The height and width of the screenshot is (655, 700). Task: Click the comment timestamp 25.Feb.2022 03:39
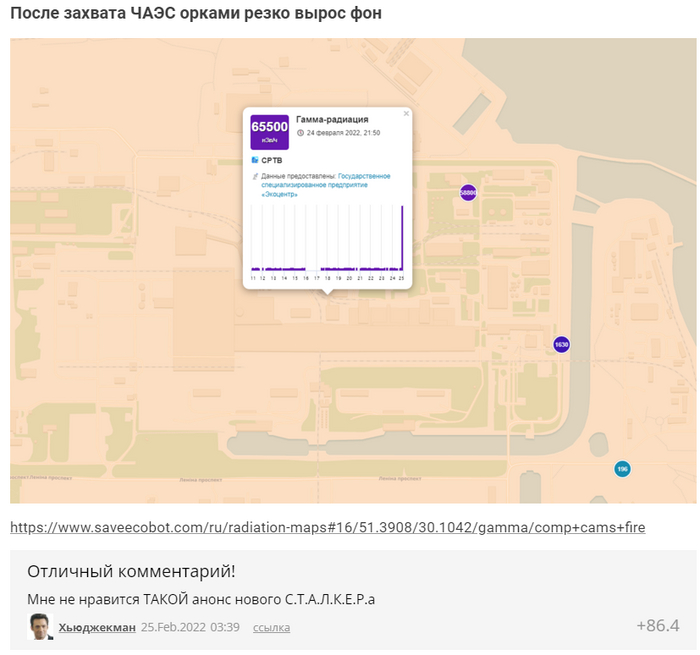190,627
